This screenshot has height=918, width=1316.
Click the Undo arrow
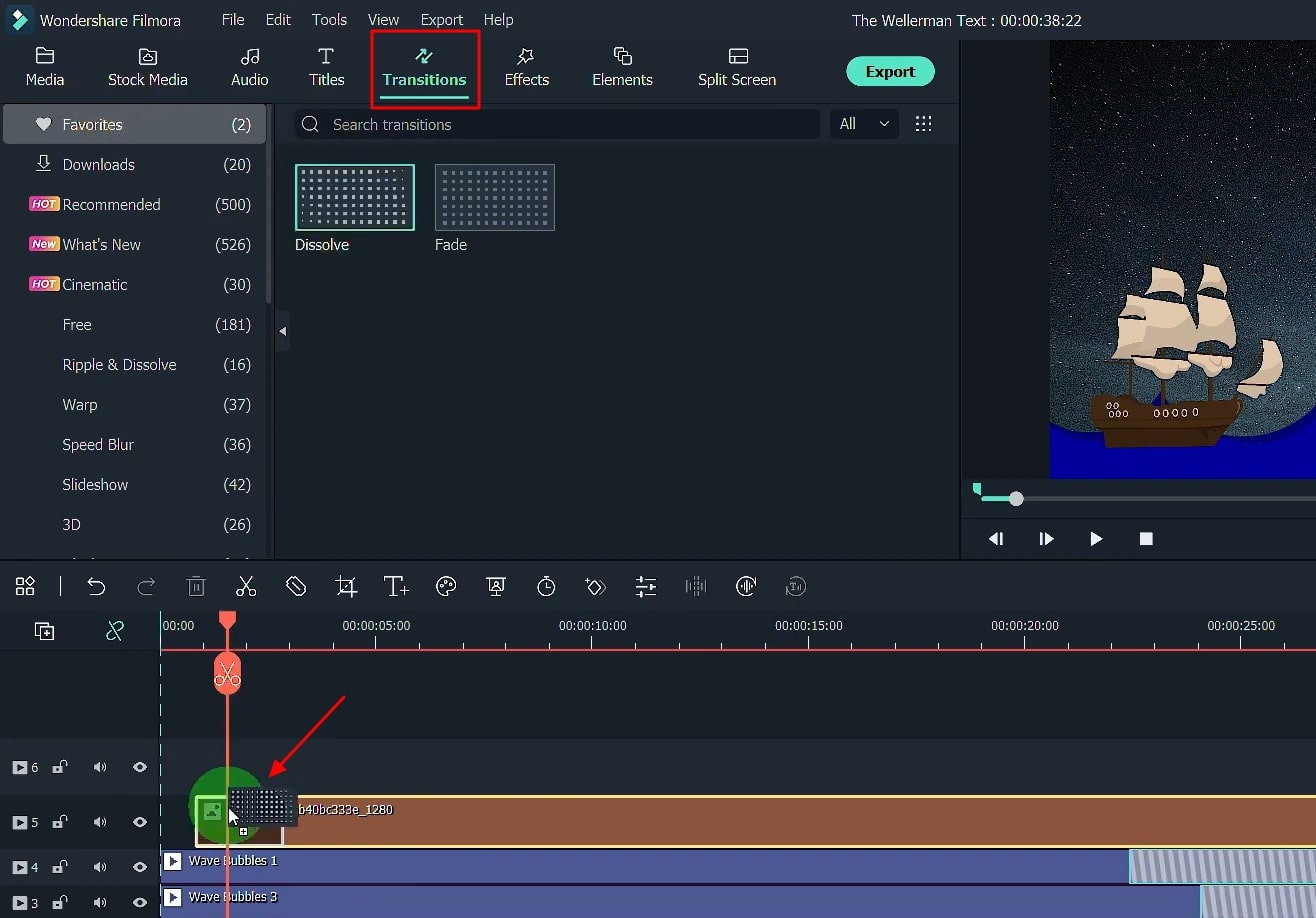point(96,586)
